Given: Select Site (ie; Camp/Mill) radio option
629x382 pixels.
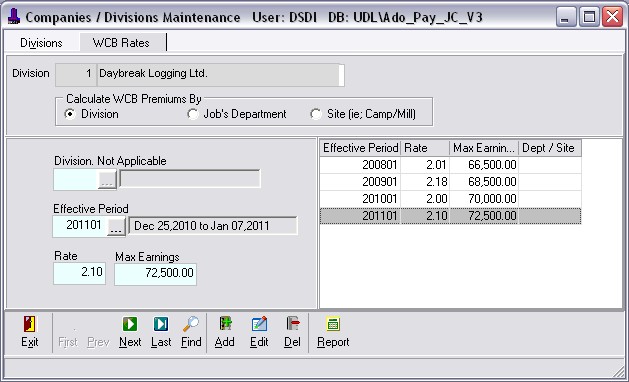Looking at the screenshot, I should (x=316, y=114).
